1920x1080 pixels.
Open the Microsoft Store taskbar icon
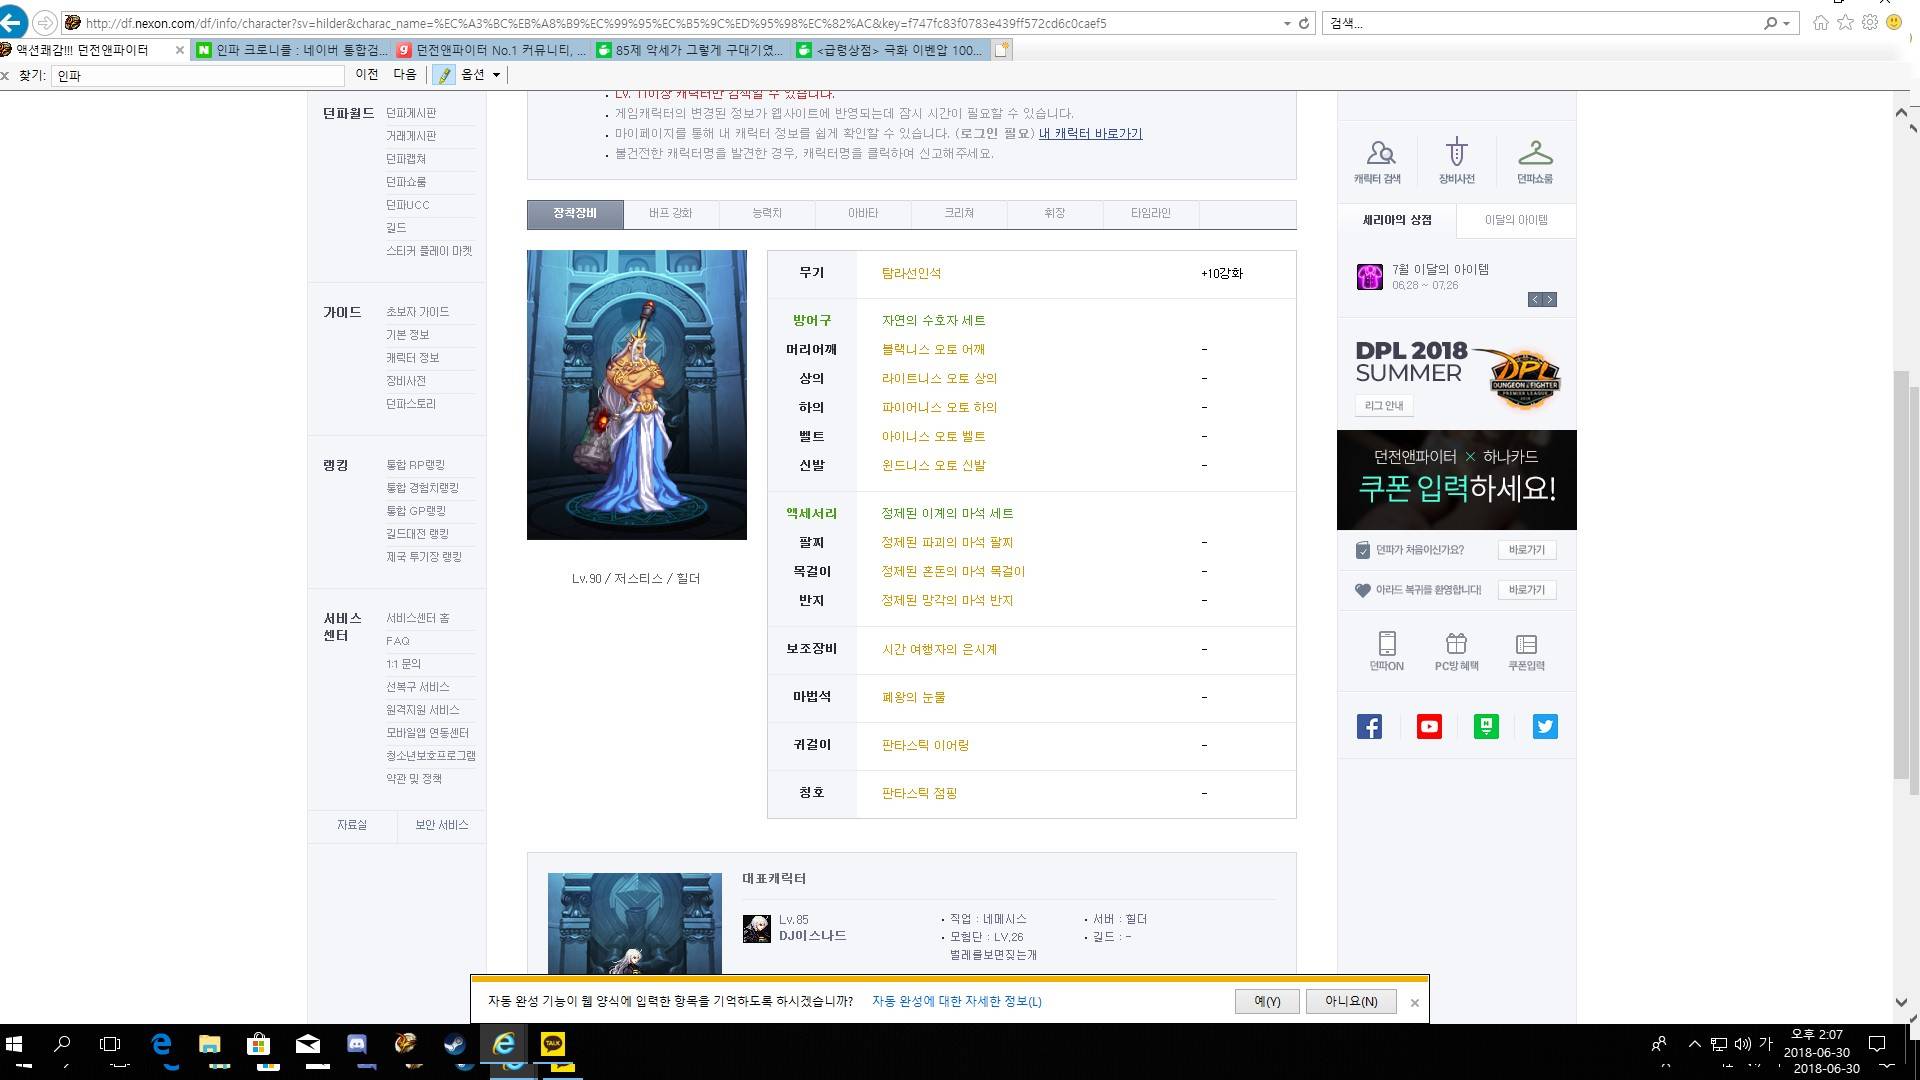[259, 1044]
